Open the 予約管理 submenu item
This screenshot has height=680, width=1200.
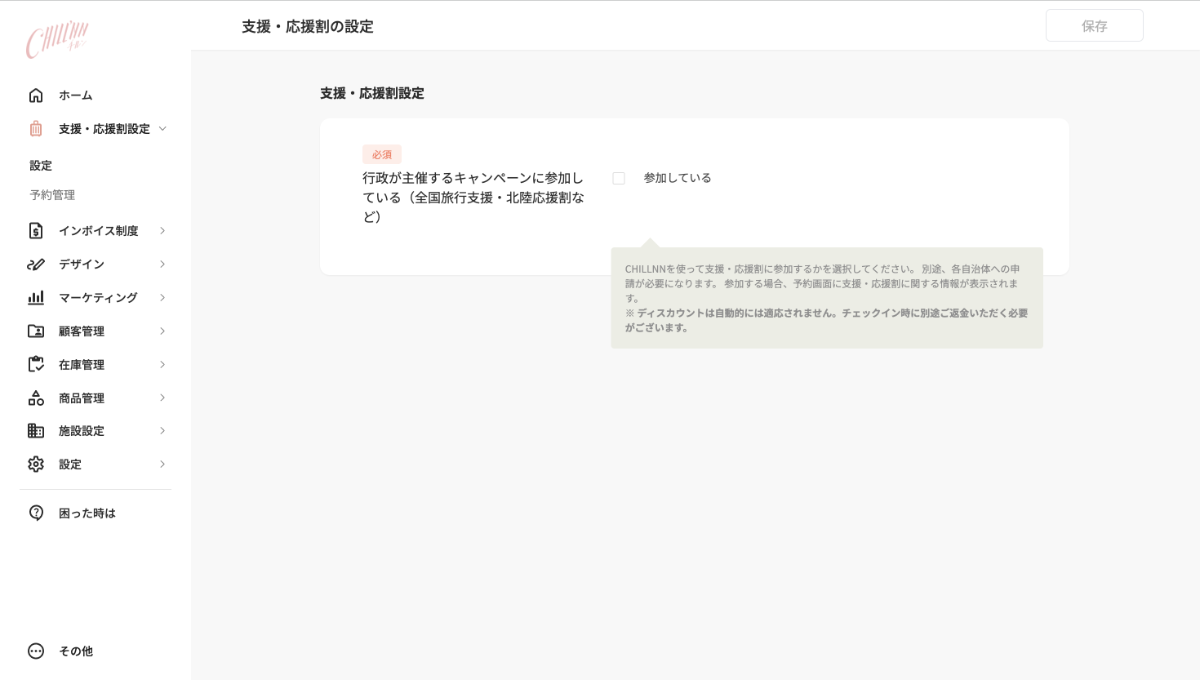(52, 195)
